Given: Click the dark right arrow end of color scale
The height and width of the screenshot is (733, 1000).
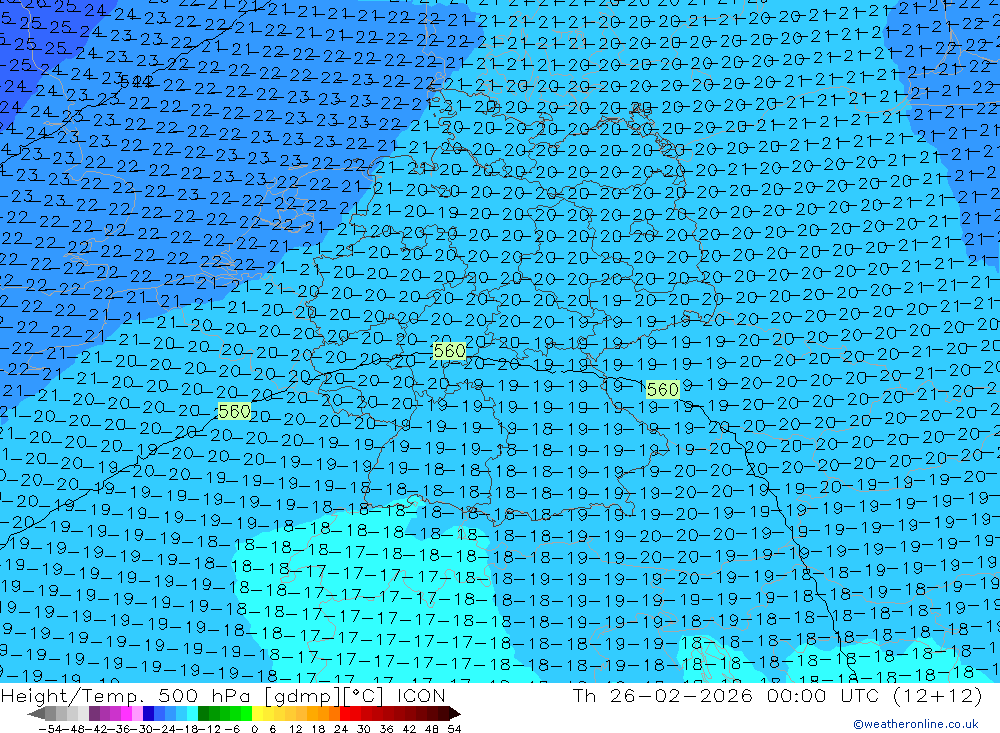Looking at the screenshot, I should (455, 713).
